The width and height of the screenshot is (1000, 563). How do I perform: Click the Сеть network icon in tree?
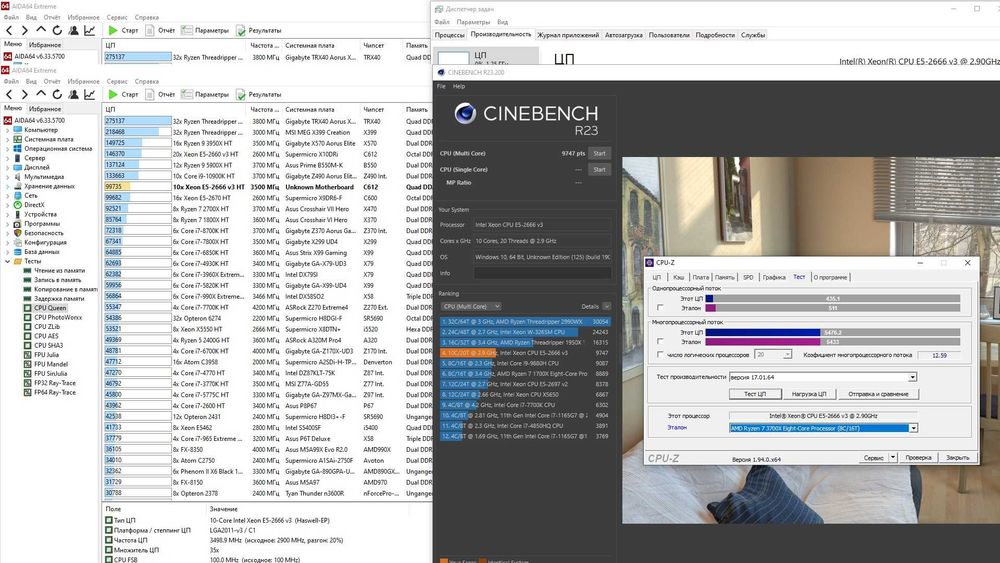click(18, 196)
